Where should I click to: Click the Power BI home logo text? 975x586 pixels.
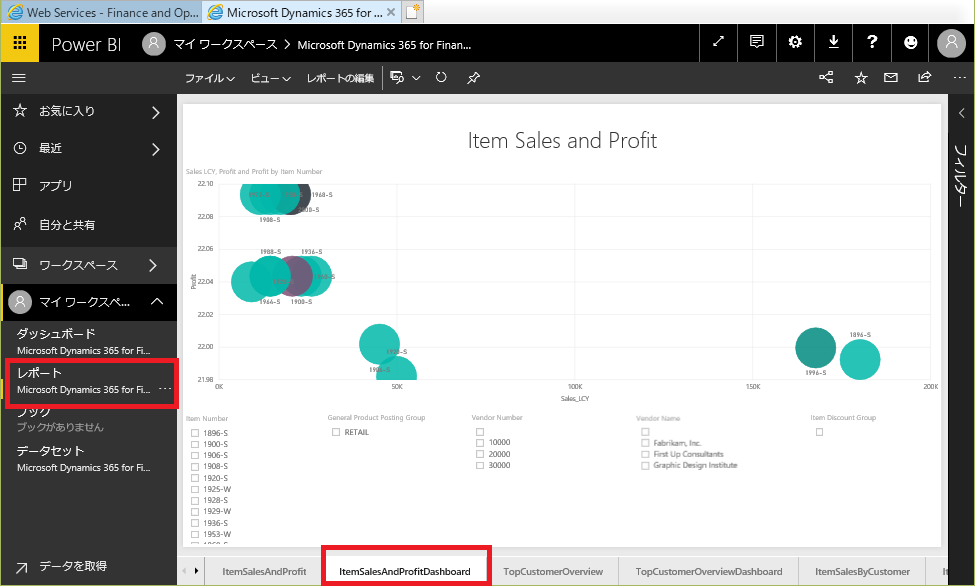pyautogui.click(x=86, y=44)
